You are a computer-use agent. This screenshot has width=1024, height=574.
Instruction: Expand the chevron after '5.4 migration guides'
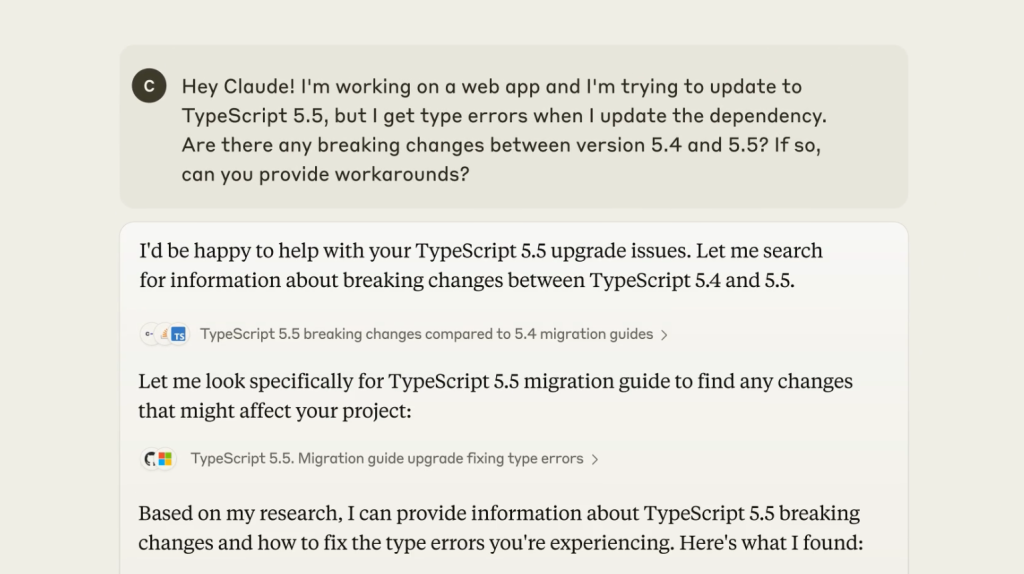(664, 335)
